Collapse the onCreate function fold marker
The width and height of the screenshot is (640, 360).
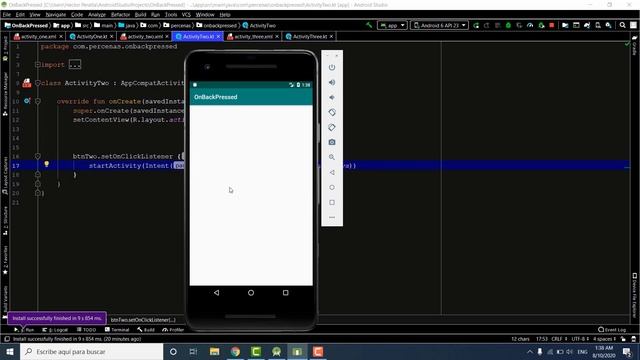coord(38,101)
